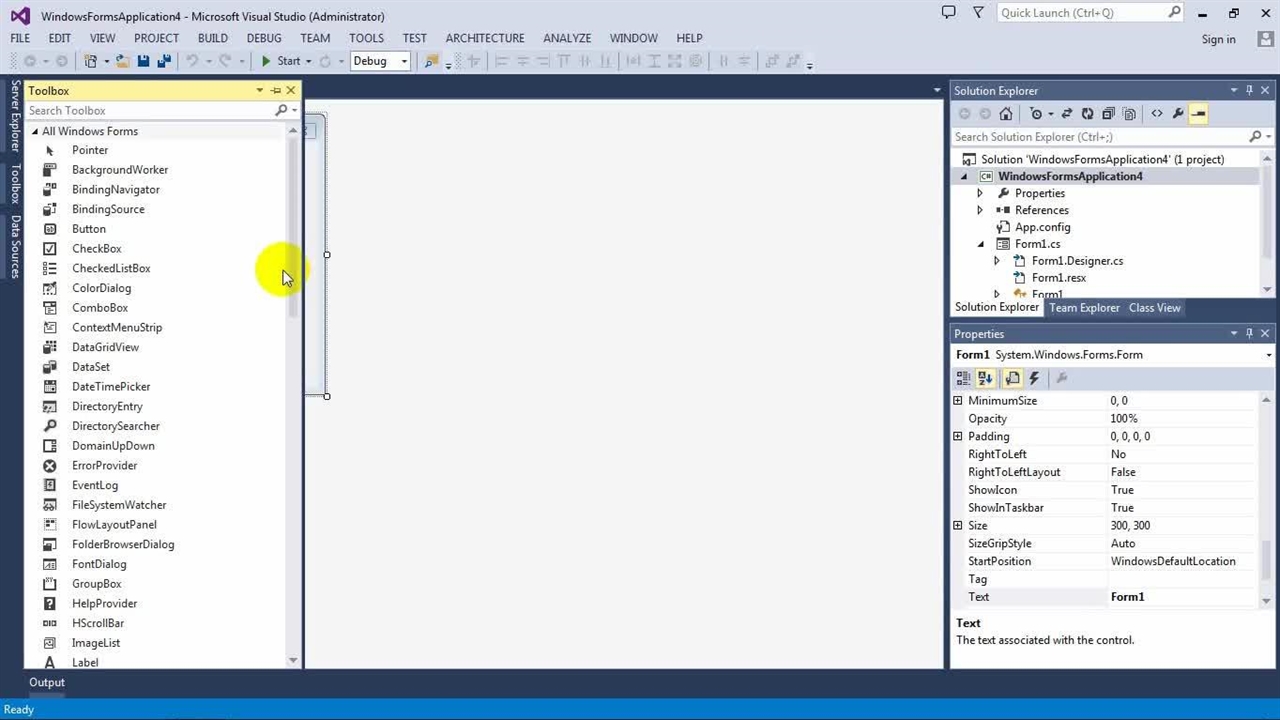Open the Debug configuration dropdown

point(404,61)
